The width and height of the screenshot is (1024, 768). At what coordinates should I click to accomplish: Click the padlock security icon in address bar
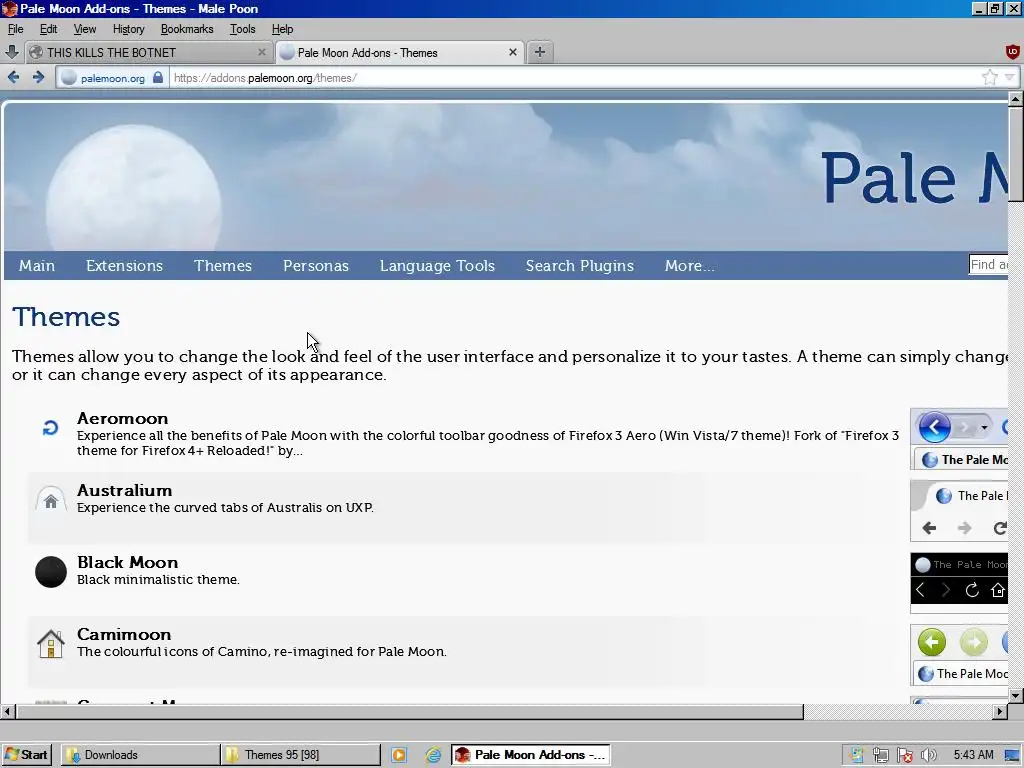click(x=157, y=78)
